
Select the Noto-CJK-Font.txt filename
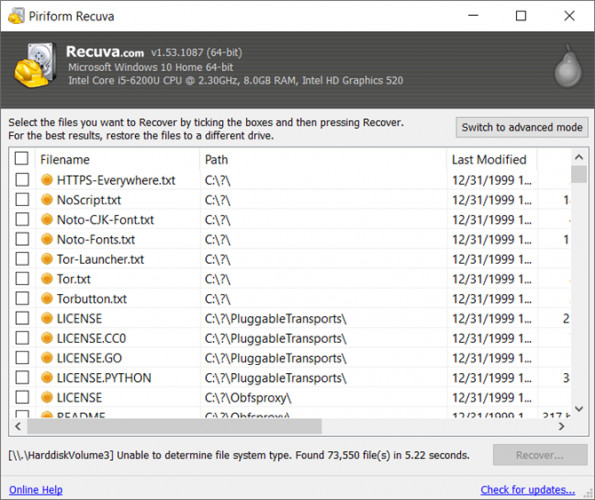click(x=105, y=220)
